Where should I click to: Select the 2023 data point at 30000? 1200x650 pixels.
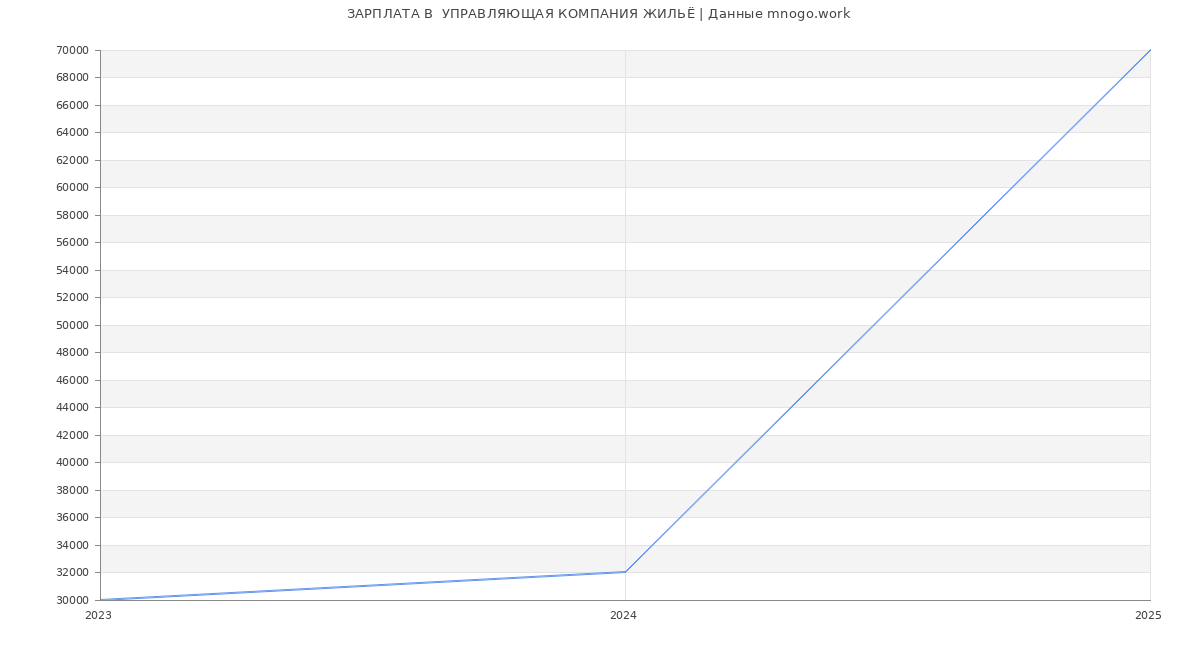pyautogui.click(x=101, y=600)
